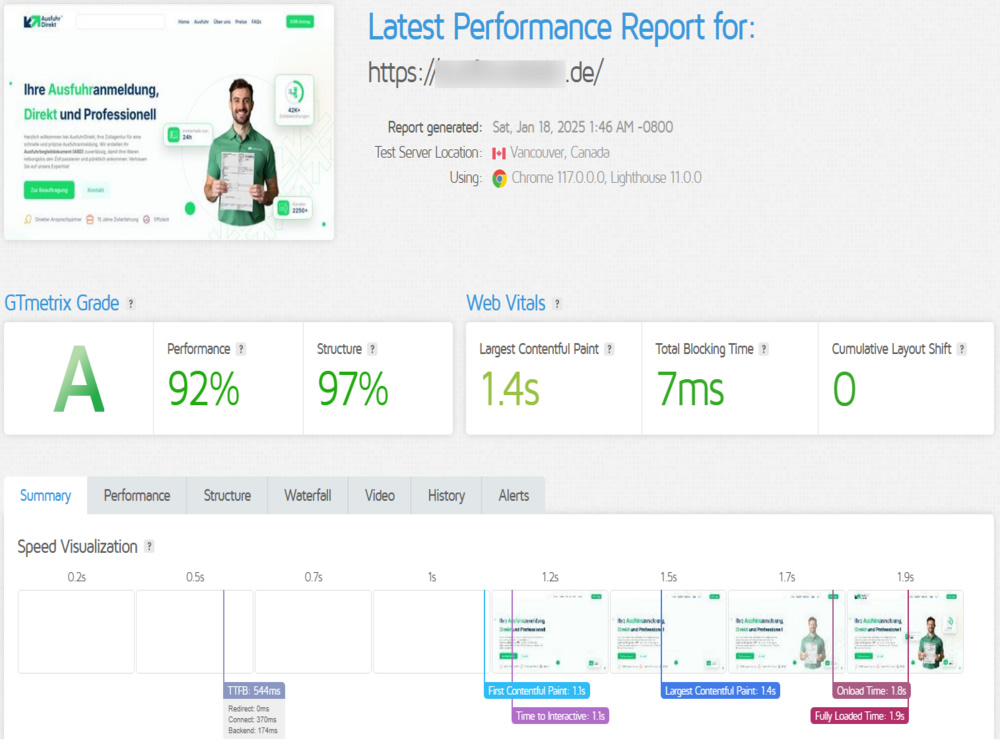Click the tested site URL link

pos(485,73)
